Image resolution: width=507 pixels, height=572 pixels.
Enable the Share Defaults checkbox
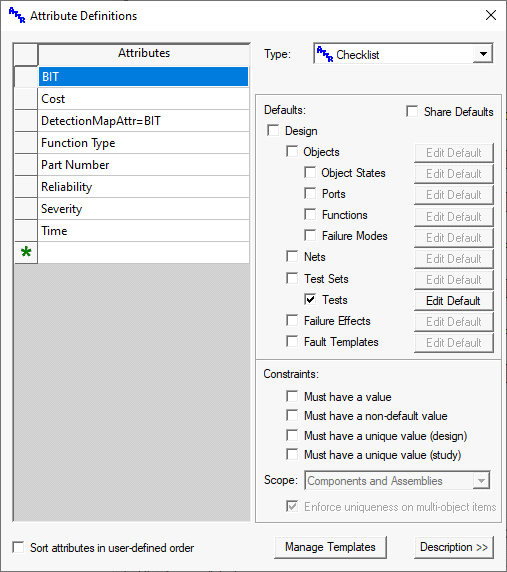click(412, 111)
